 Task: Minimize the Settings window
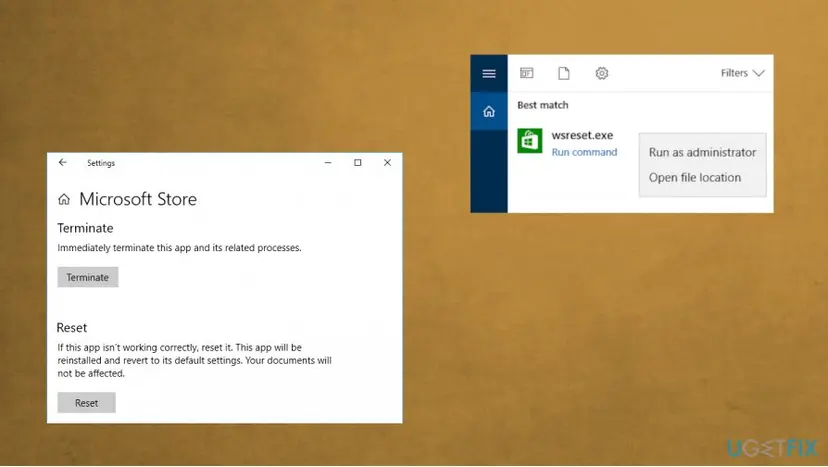point(328,163)
